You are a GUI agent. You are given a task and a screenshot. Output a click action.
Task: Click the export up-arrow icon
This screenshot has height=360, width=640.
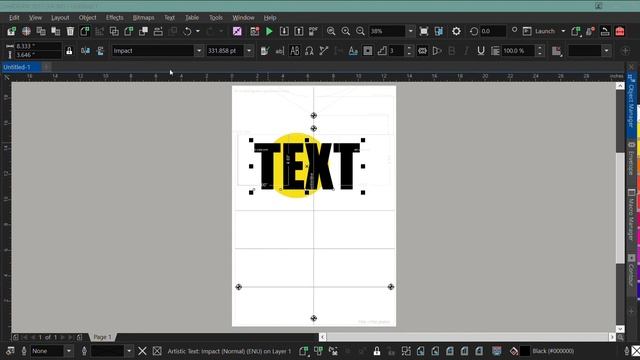point(299,31)
